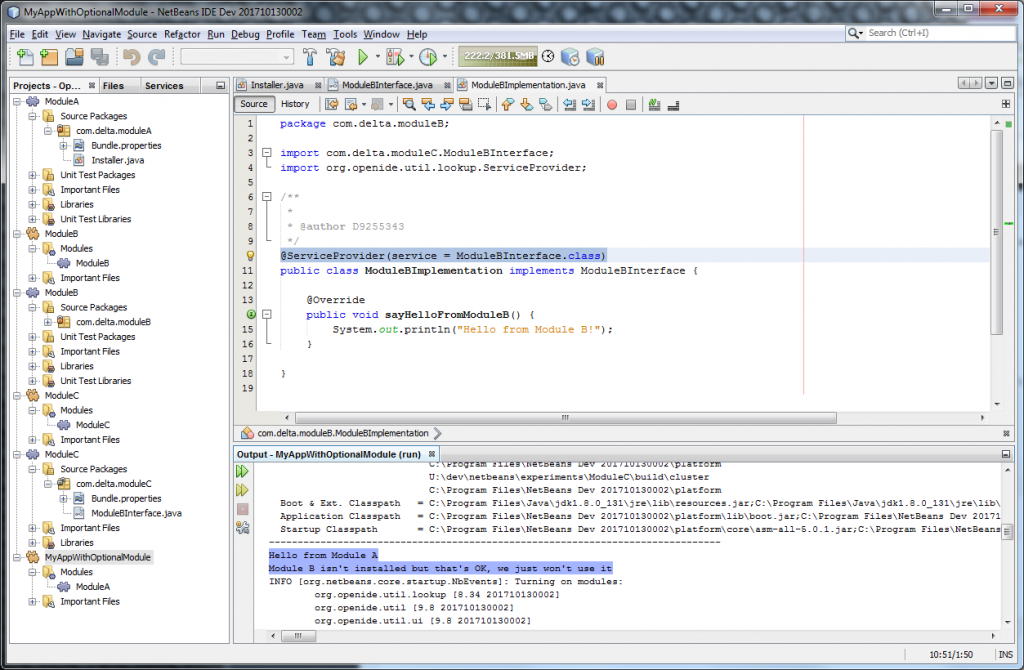The image size is (1024, 670).
Task: Expand the Unit Test Packages node under ModuleA
Action: coord(33,175)
